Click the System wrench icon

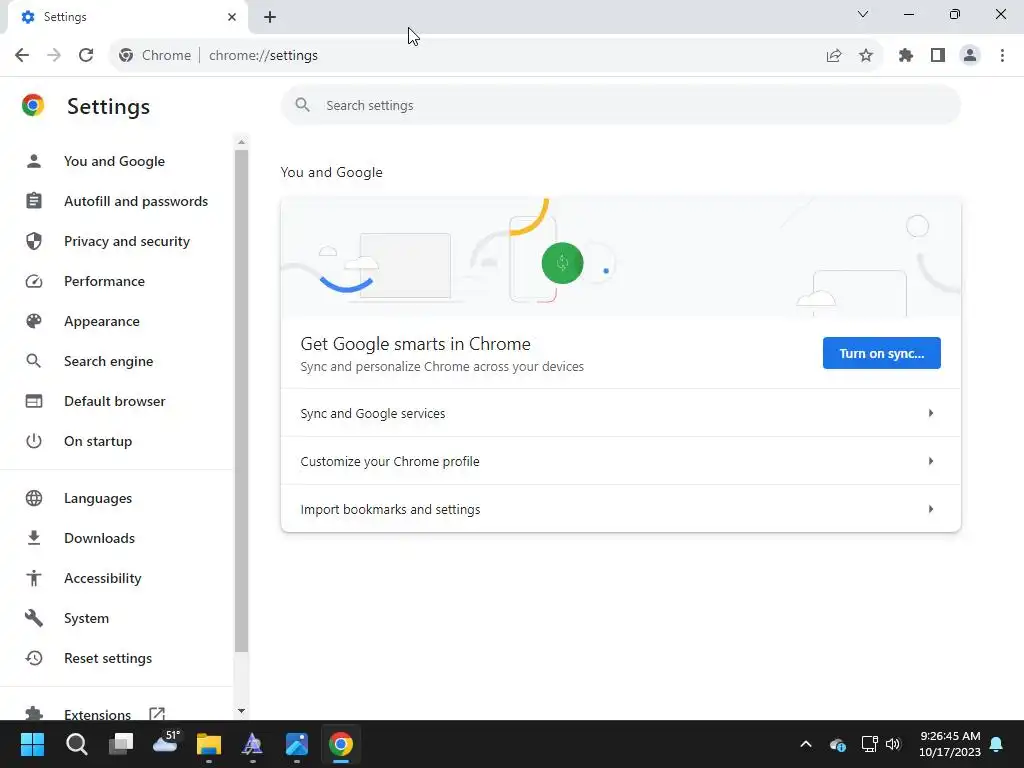(x=34, y=618)
